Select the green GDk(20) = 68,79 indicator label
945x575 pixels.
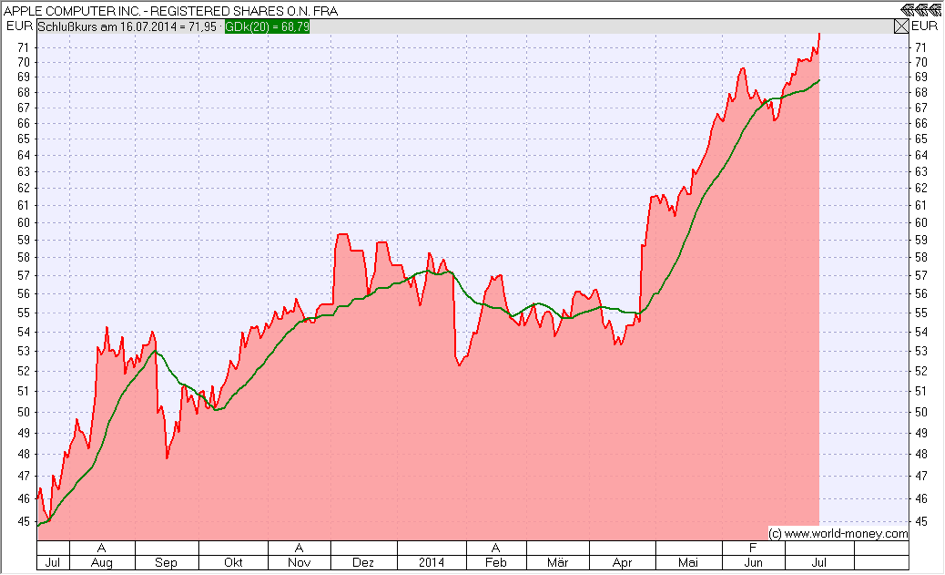(267, 27)
